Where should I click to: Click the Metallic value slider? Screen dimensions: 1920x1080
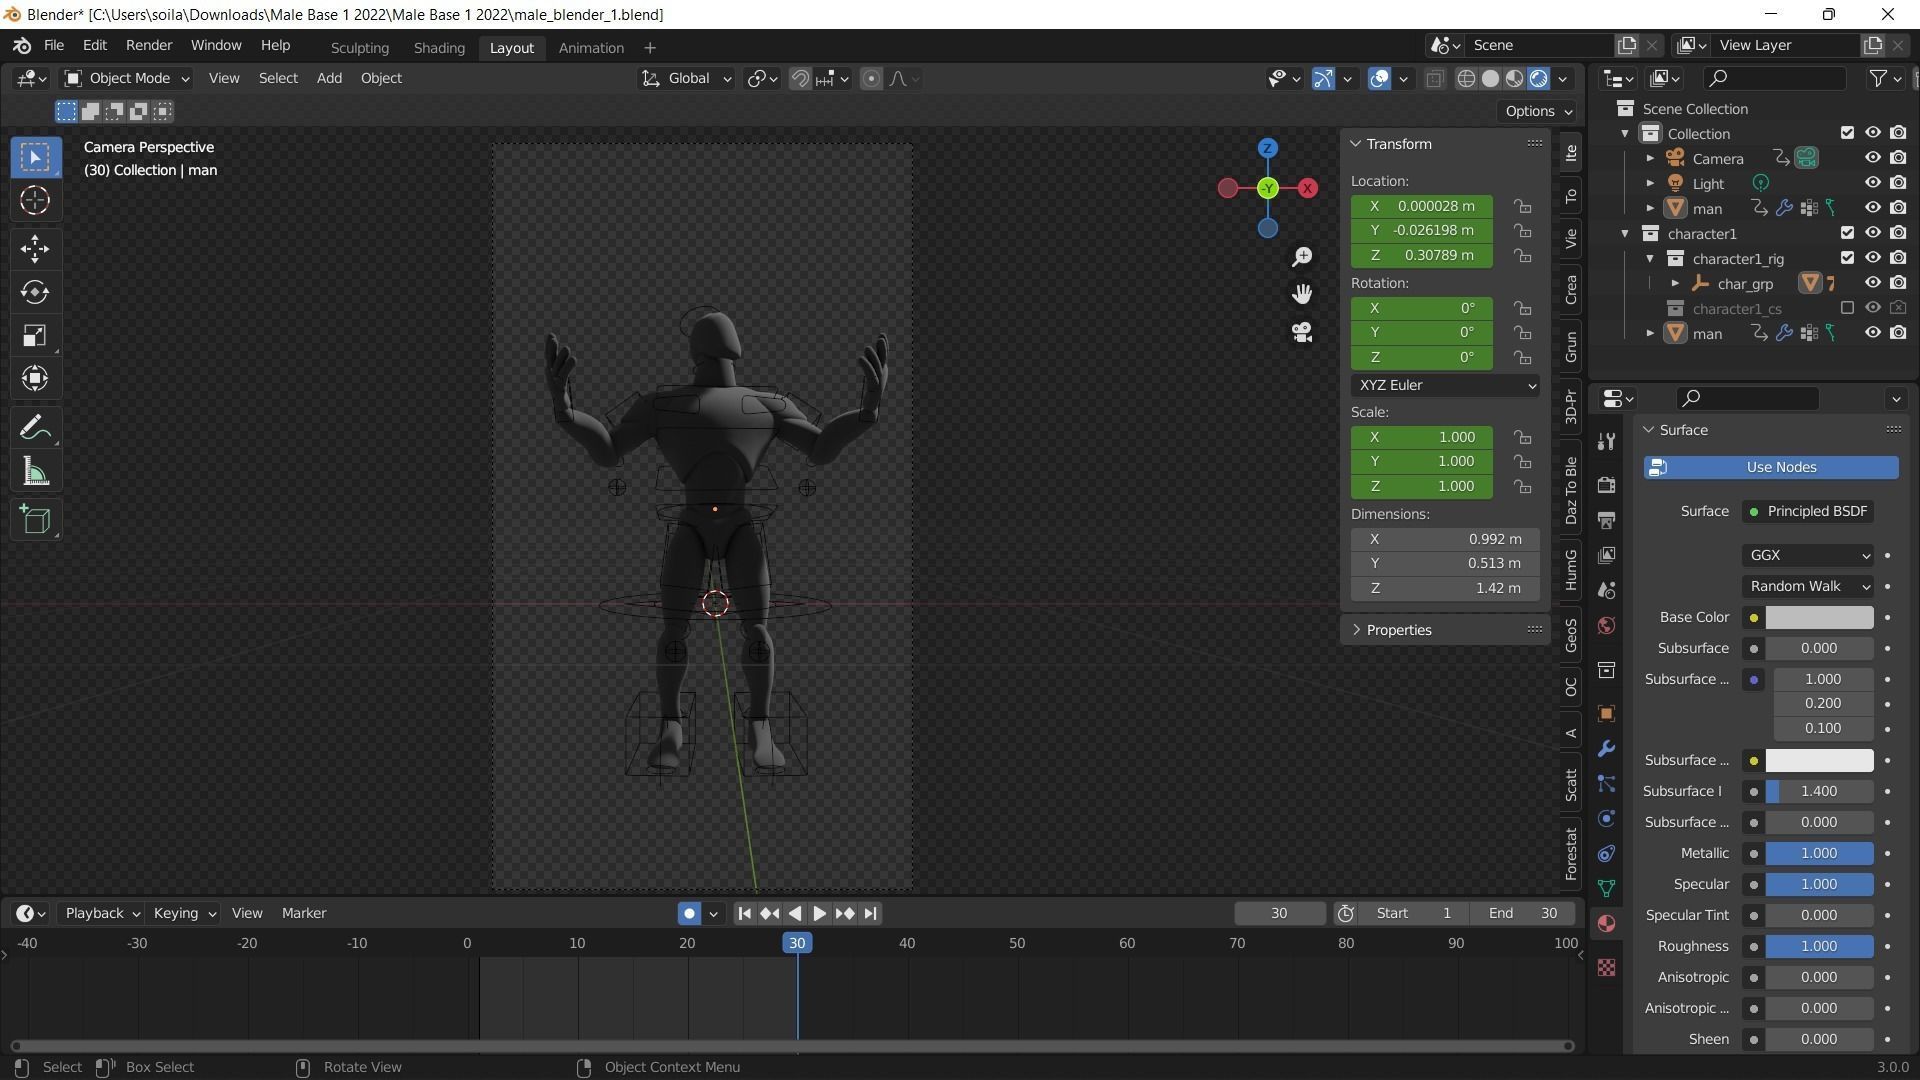1819,853
